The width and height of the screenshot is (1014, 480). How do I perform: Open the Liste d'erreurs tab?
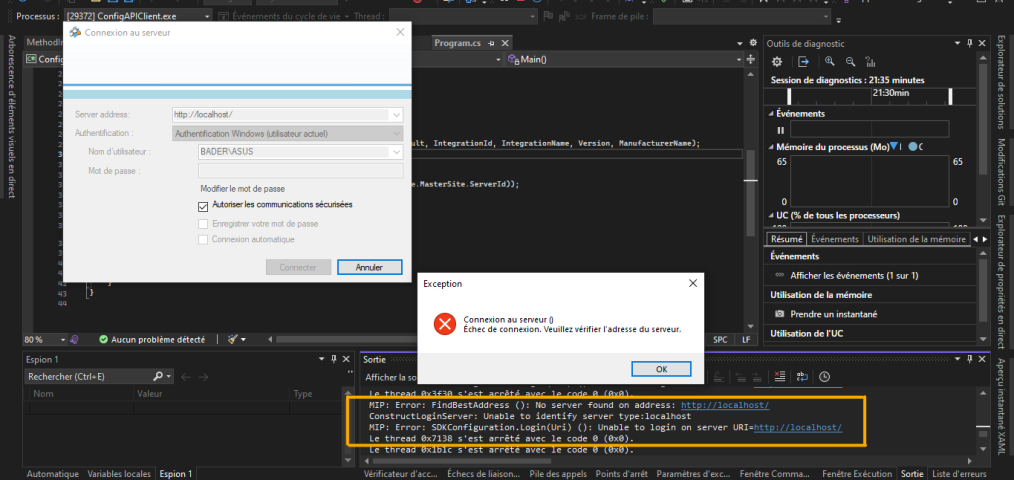click(x=957, y=473)
